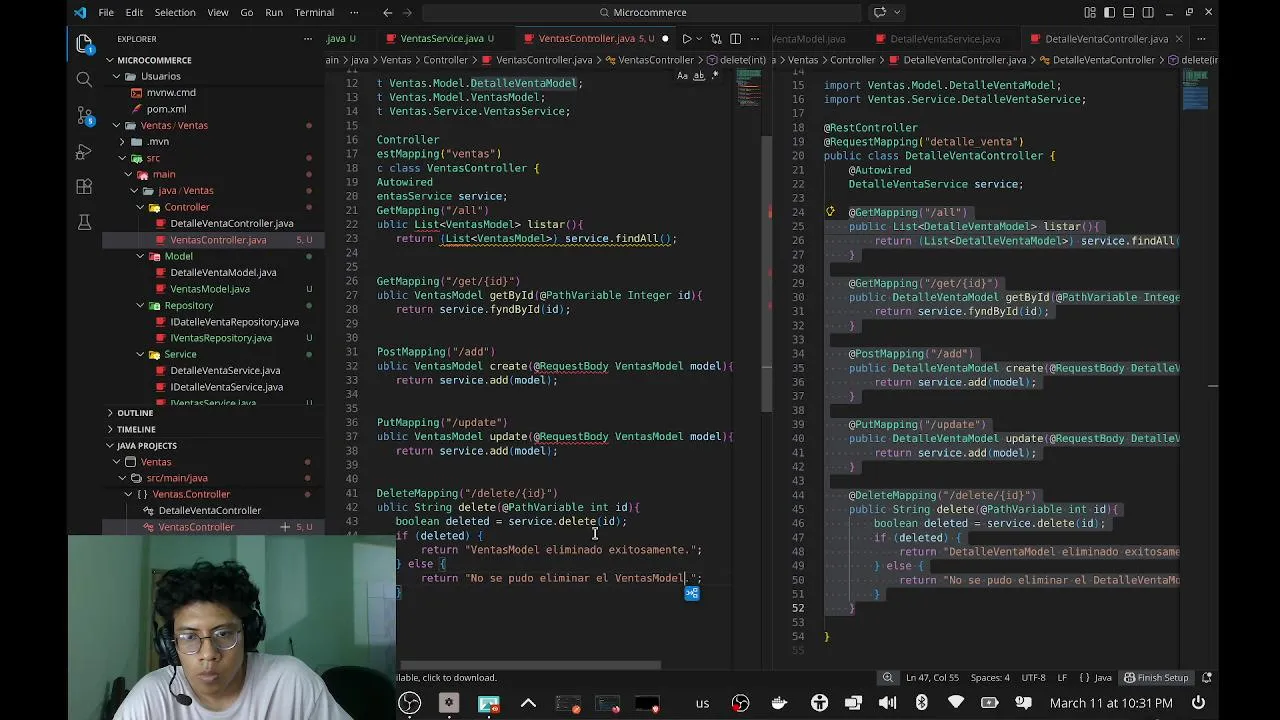Change indentation via Spaces: 4
1280x720 pixels.
click(990, 678)
